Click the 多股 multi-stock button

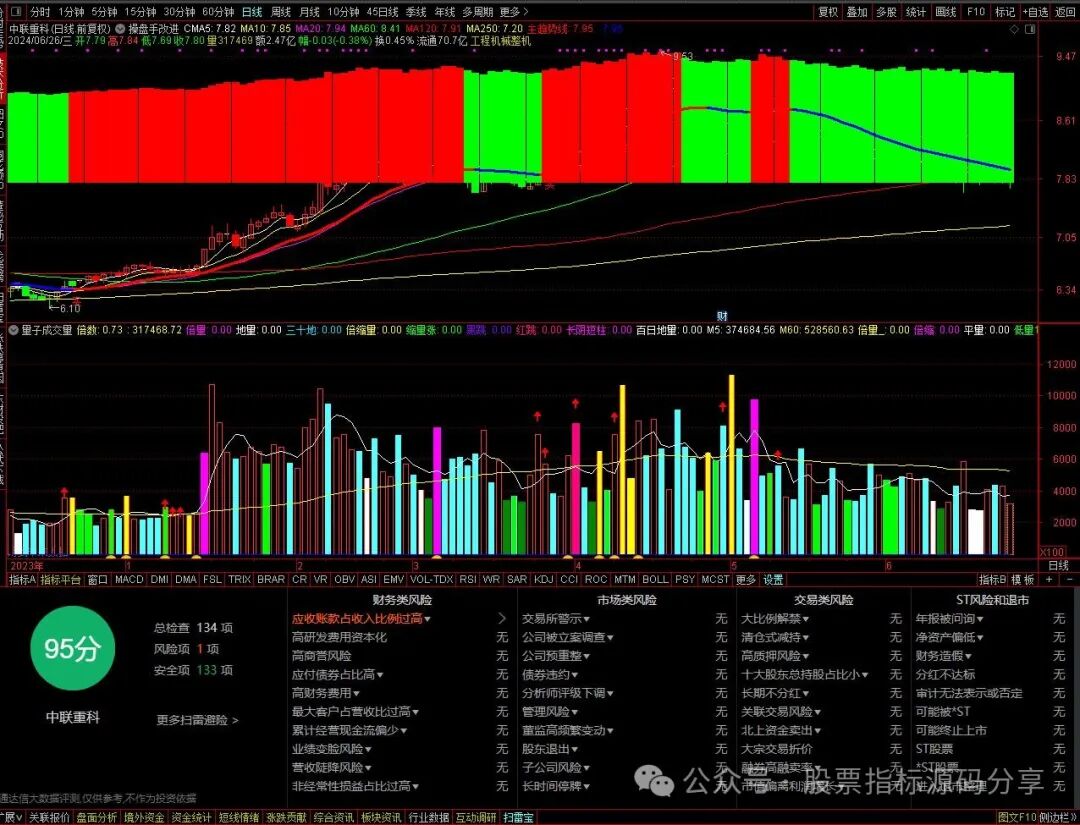(x=886, y=12)
